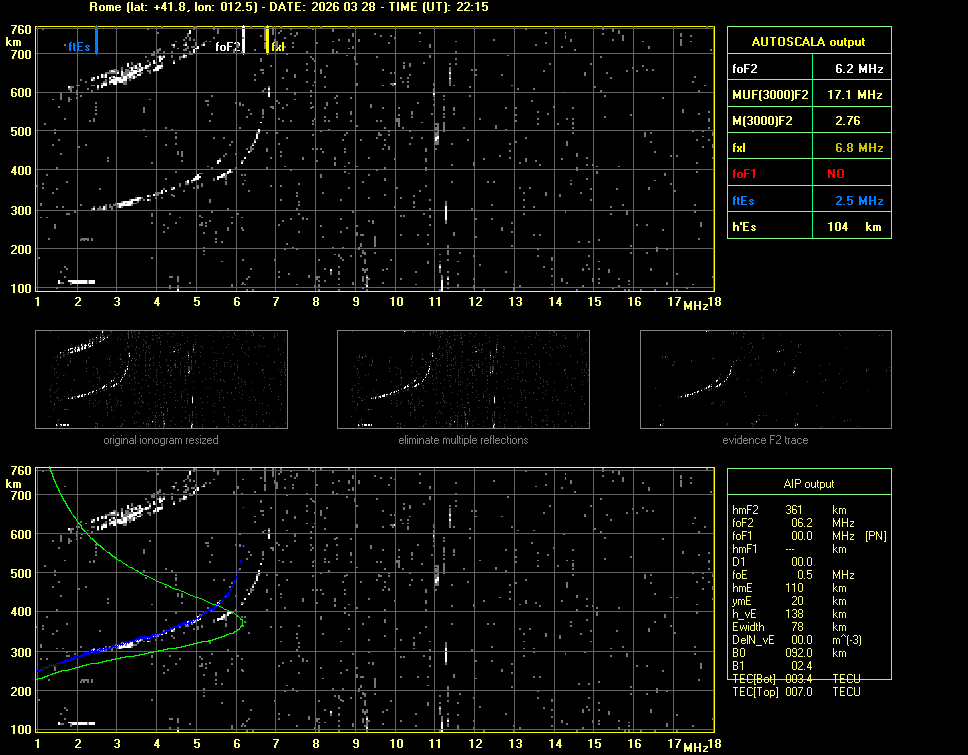Click the AIP output panel header
The image size is (968, 755).
click(x=808, y=483)
